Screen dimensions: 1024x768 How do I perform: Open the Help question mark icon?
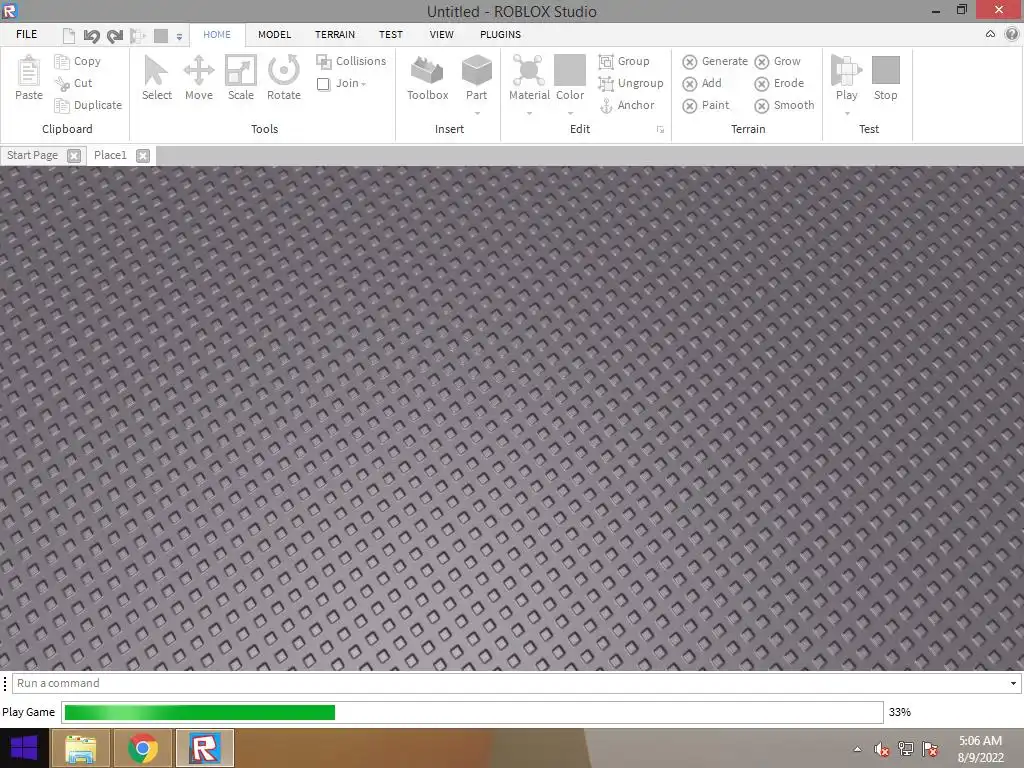1012,35
